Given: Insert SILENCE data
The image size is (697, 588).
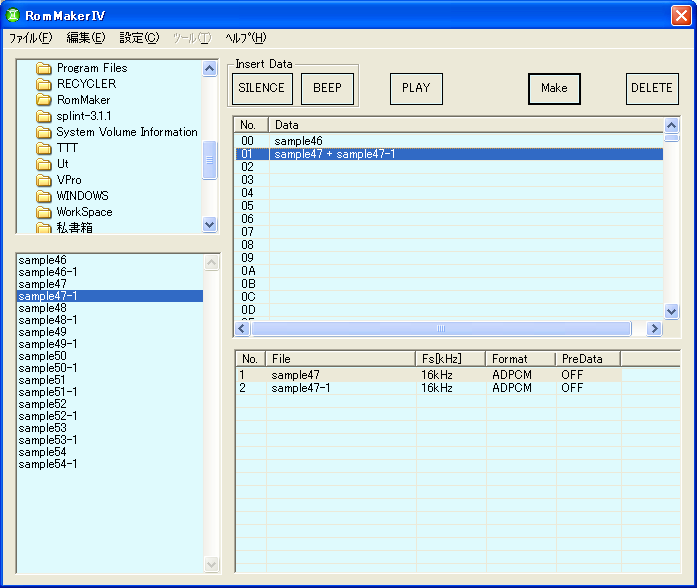Looking at the screenshot, I should 262,88.
